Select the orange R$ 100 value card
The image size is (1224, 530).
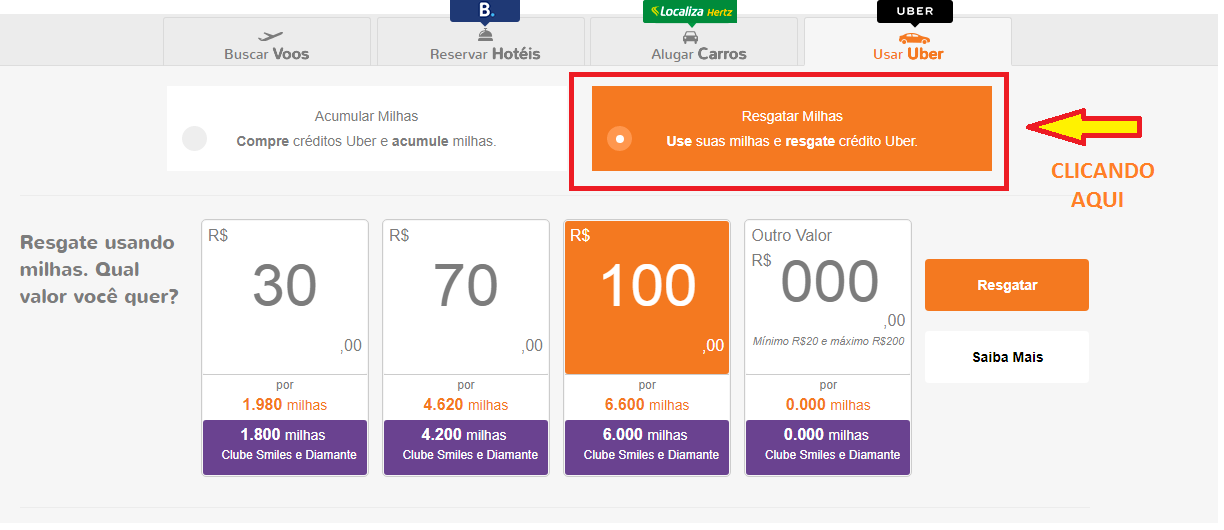647,297
